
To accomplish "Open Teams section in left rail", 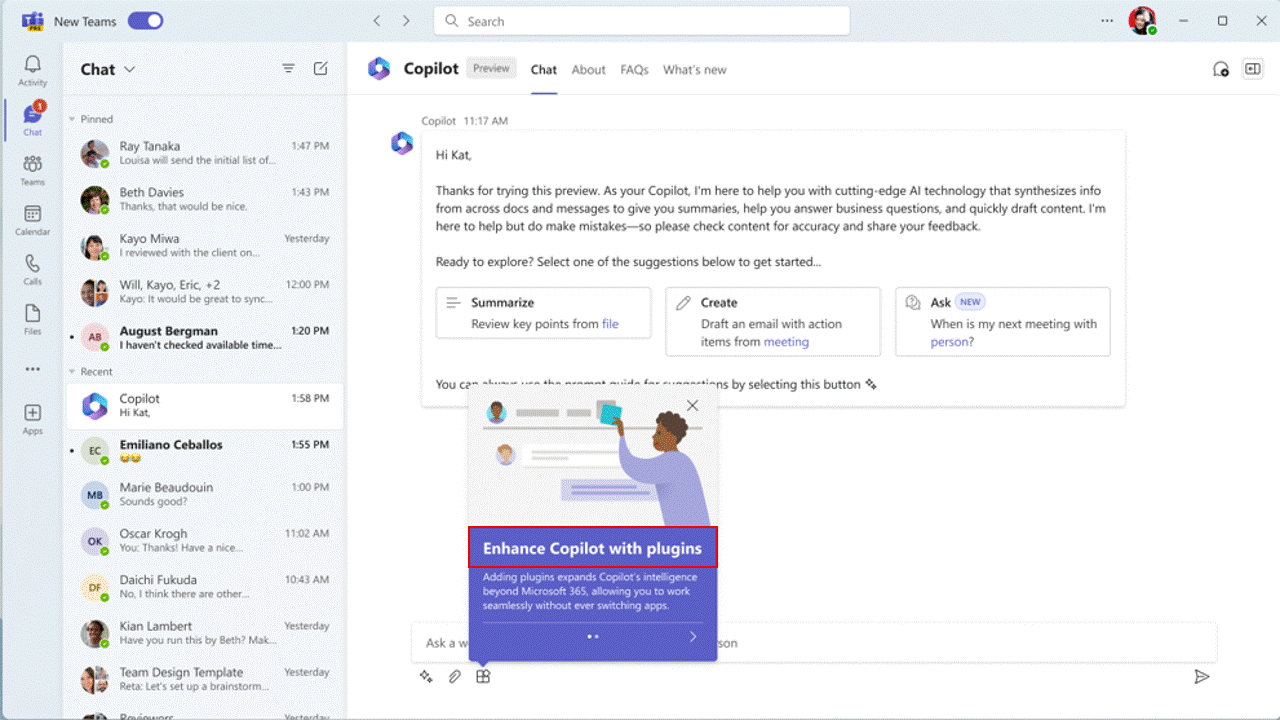I will tap(33, 169).
